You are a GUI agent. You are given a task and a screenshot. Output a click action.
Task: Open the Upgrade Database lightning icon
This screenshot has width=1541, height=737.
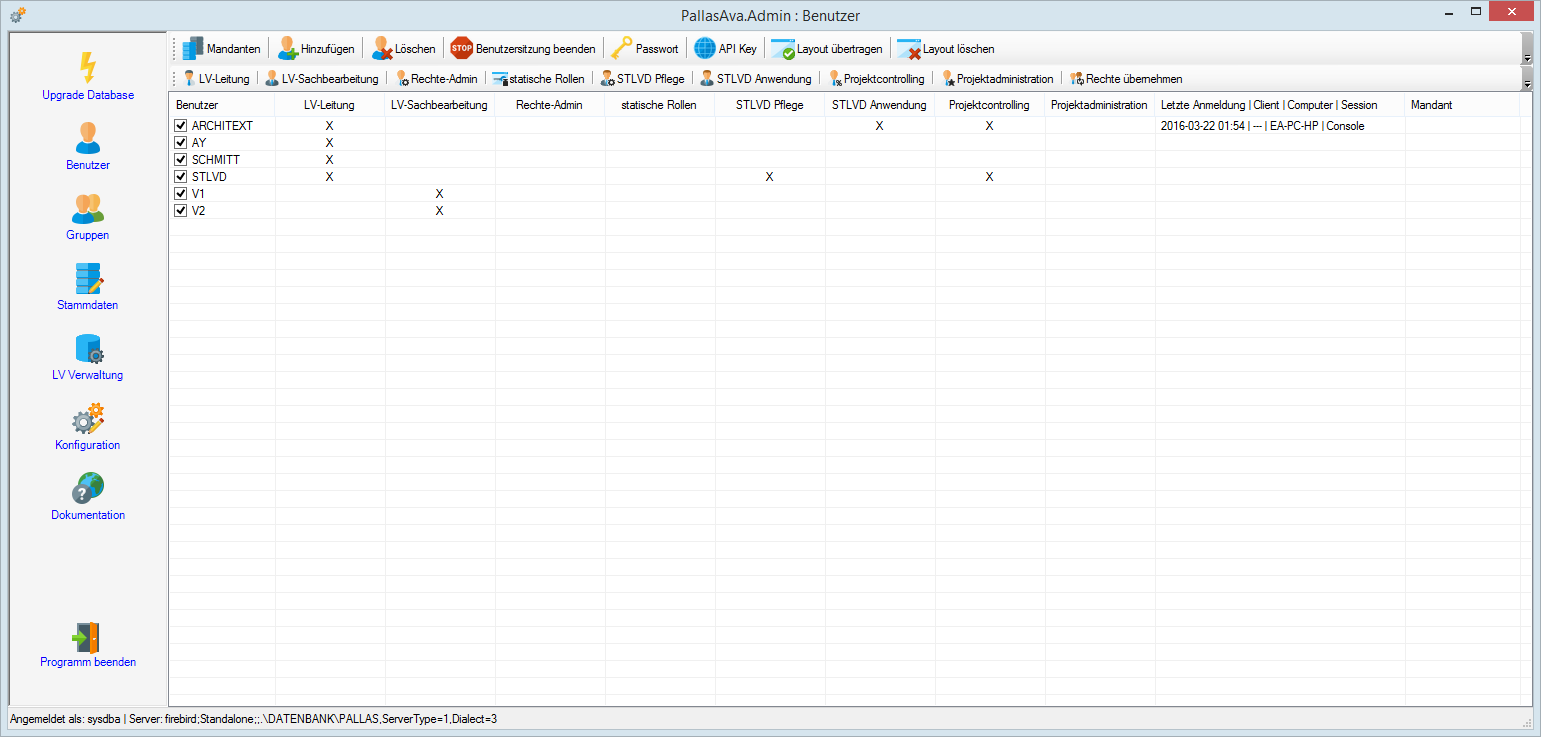click(x=88, y=67)
